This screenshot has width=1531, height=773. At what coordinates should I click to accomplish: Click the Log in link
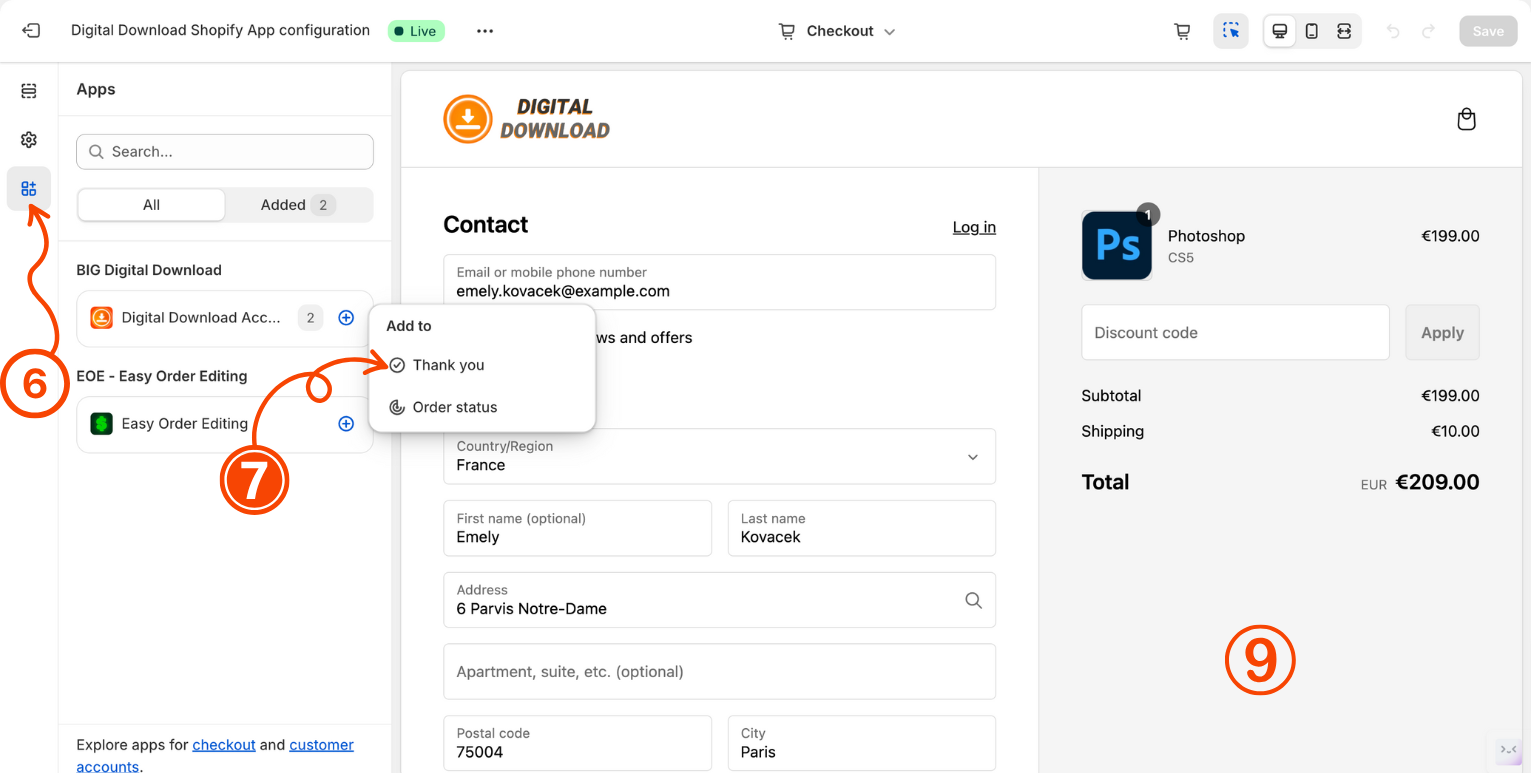(x=973, y=227)
